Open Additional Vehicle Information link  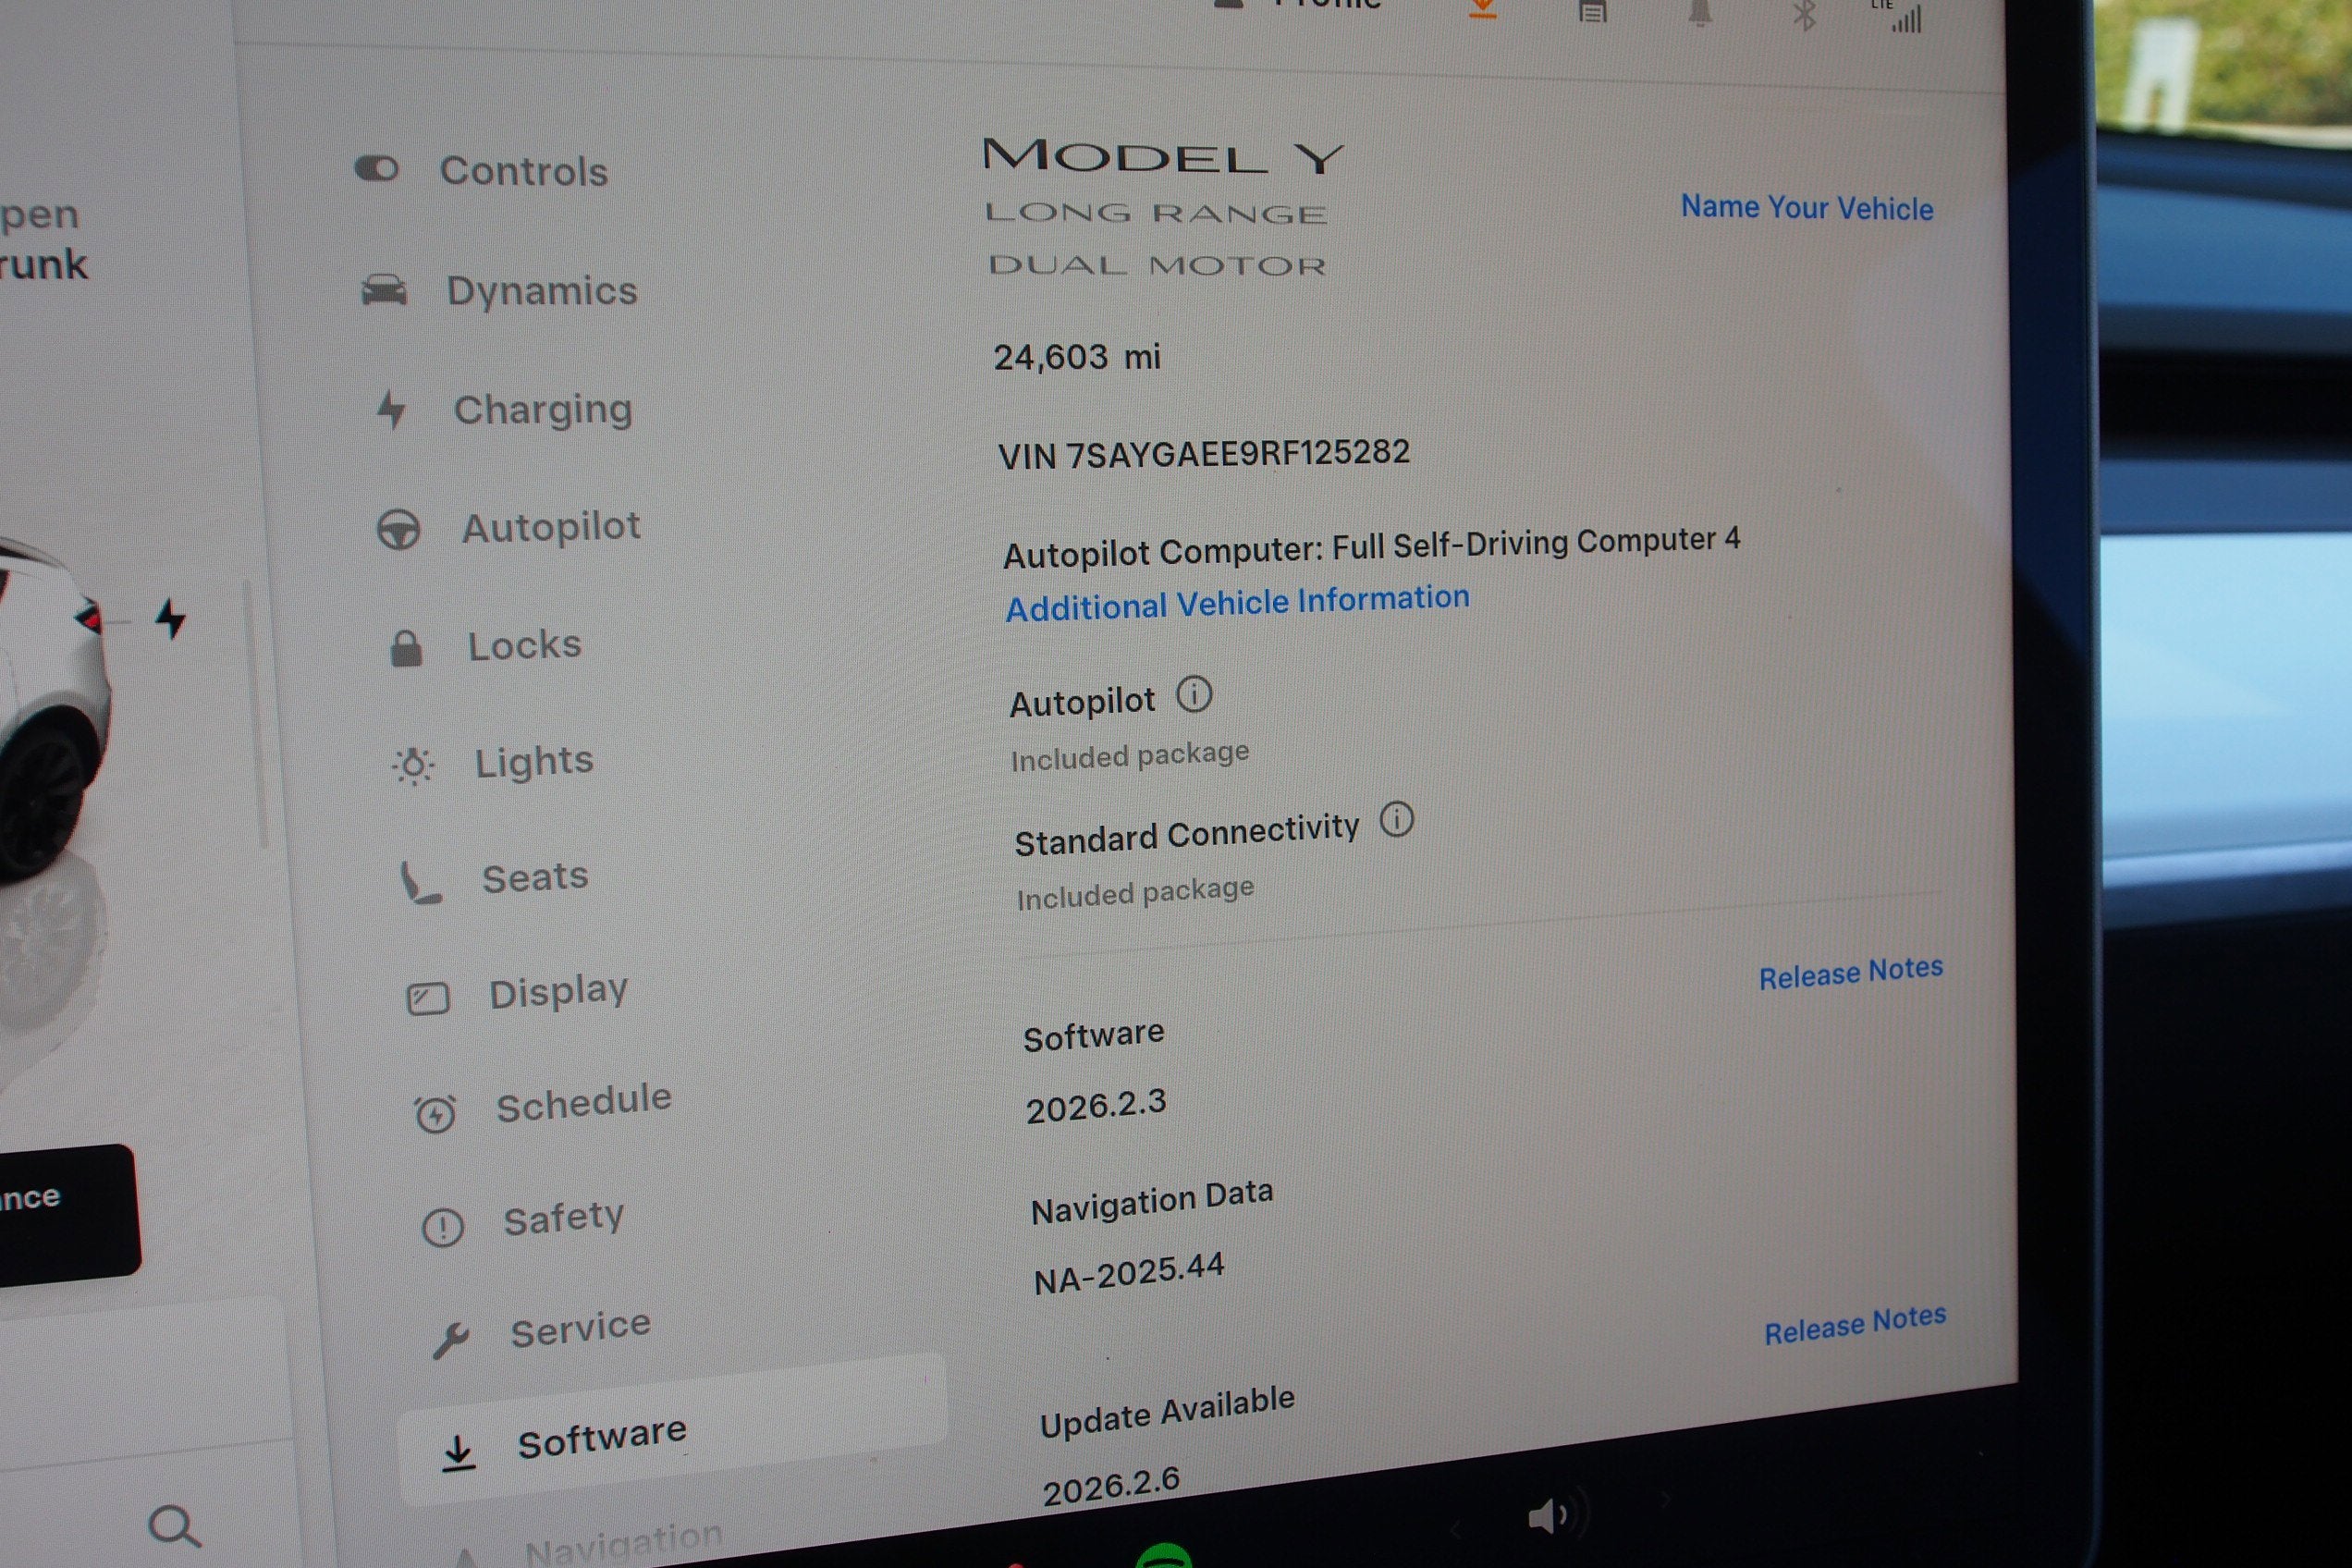(x=1237, y=603)
